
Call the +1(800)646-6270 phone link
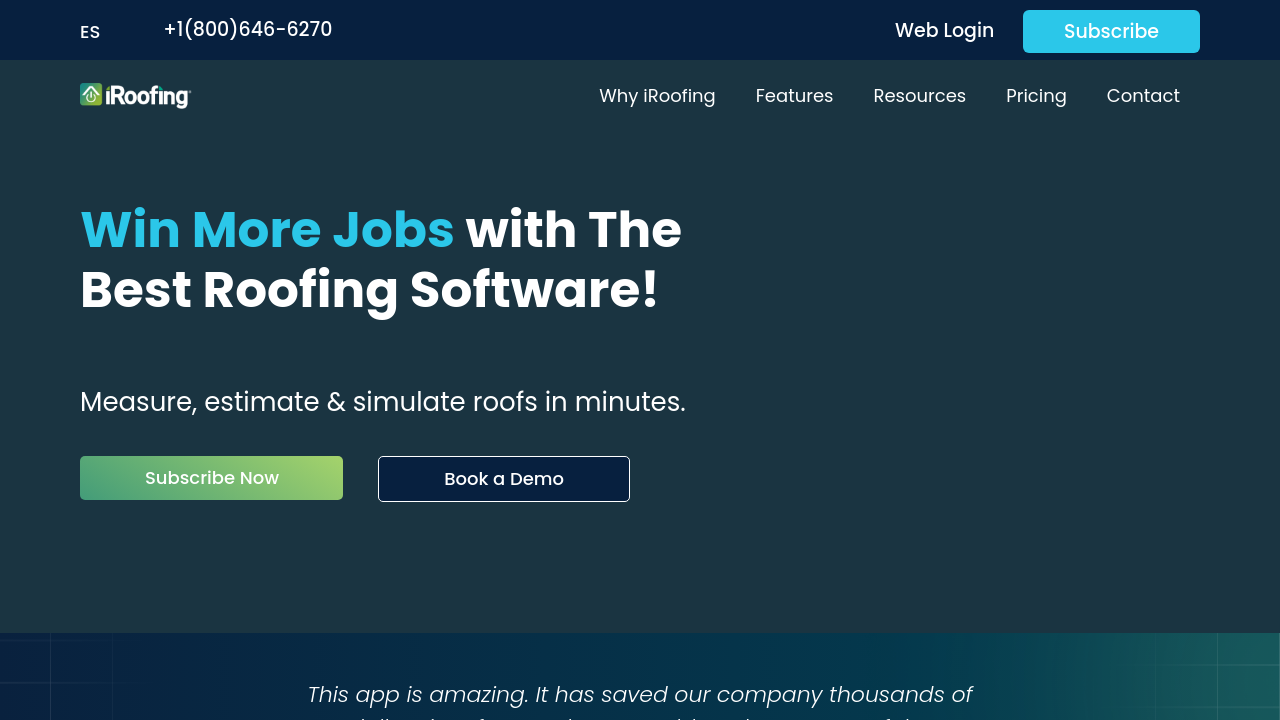248,30
